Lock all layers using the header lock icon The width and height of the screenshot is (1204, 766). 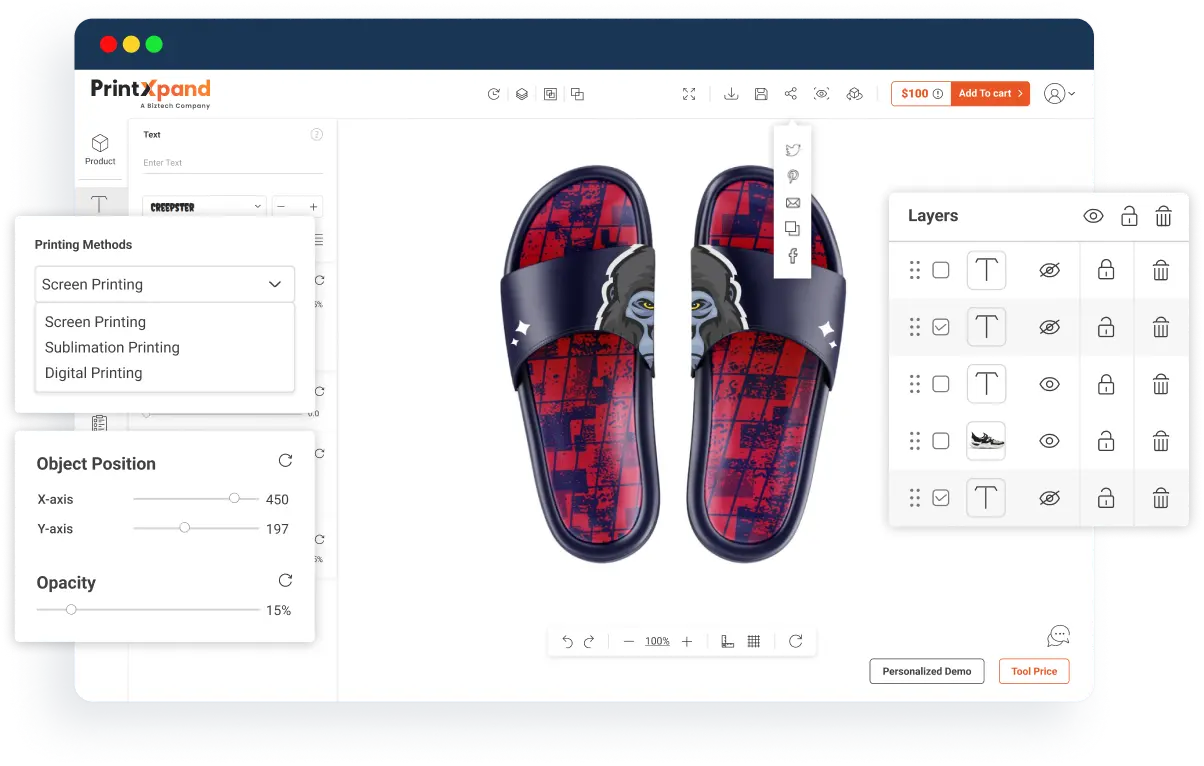pyautogui.click(x=1129, y=216)
